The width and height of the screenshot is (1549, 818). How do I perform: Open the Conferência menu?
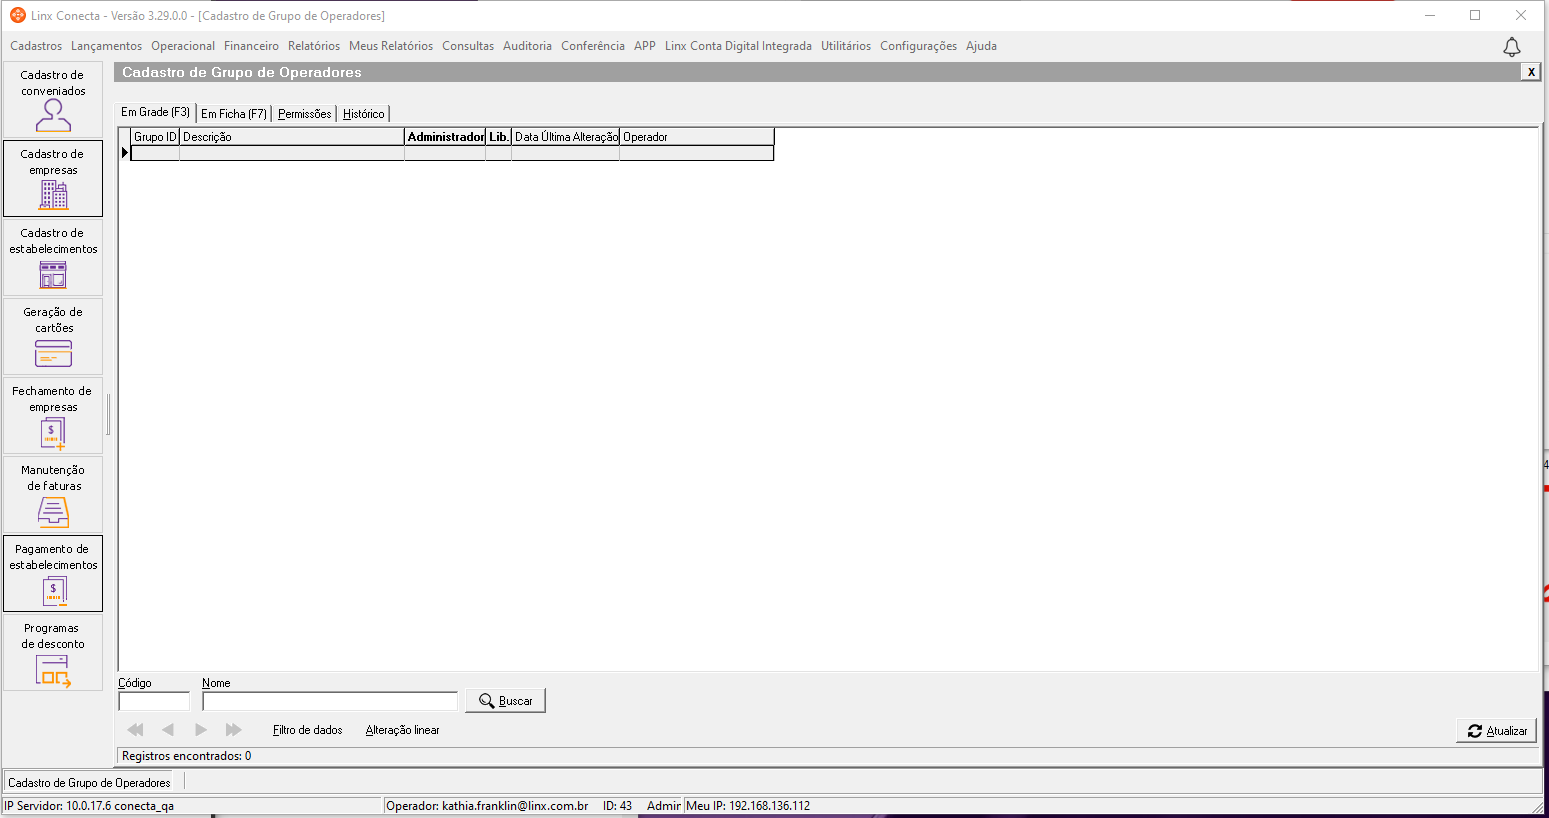coord(593,46)
